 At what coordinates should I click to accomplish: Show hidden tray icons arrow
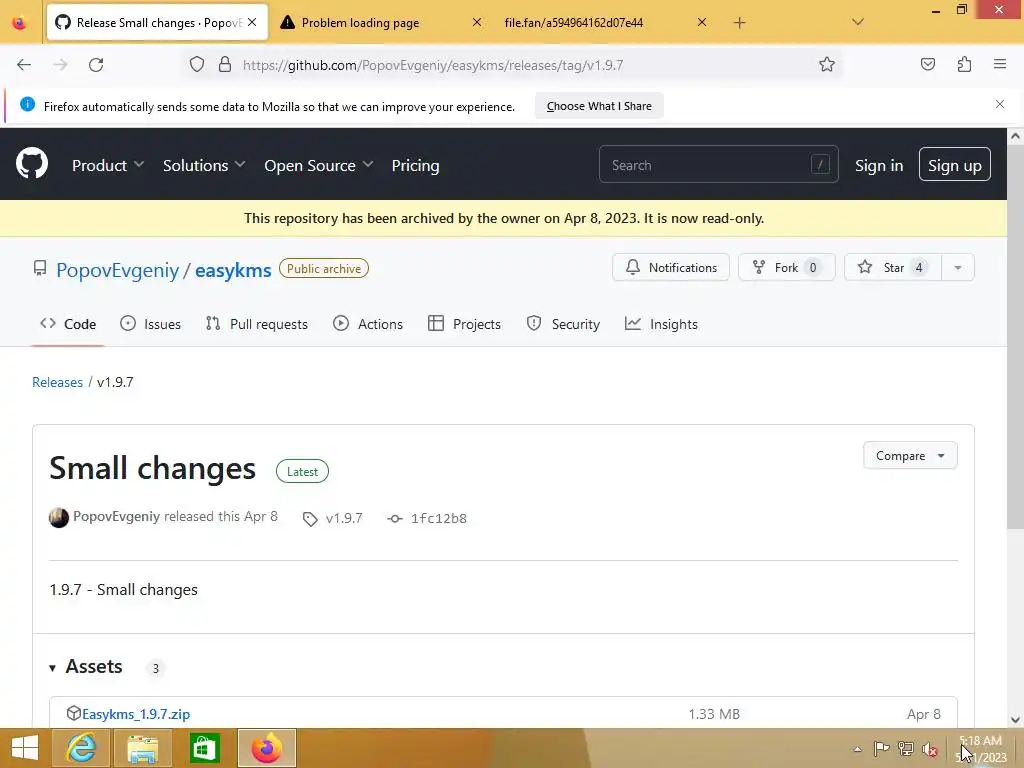857,749
